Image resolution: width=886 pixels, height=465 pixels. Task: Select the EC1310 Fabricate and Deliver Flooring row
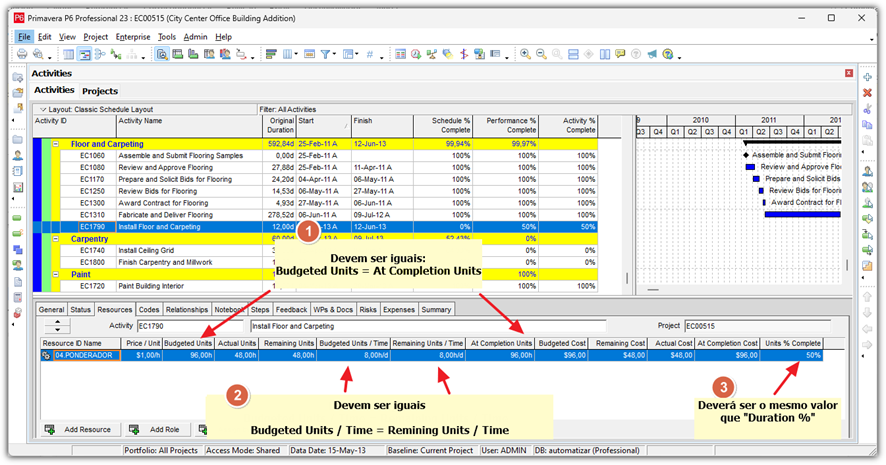(x=315, y=215)
